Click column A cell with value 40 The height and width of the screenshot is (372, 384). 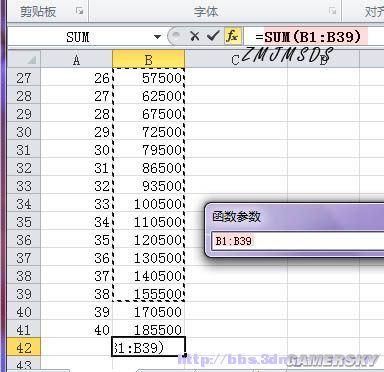pos(77,330)
